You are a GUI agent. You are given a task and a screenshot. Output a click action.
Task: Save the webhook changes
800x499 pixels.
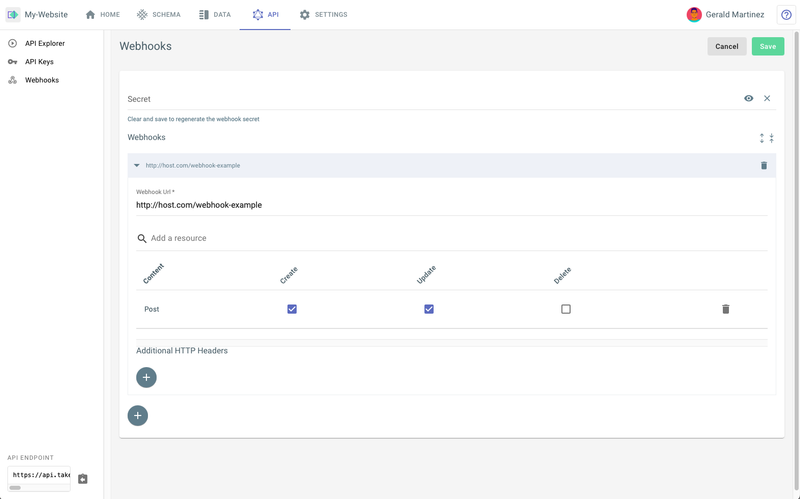click(768, 46)
